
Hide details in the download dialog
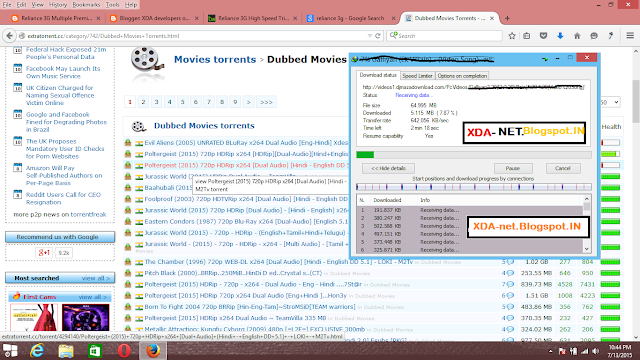388,168
